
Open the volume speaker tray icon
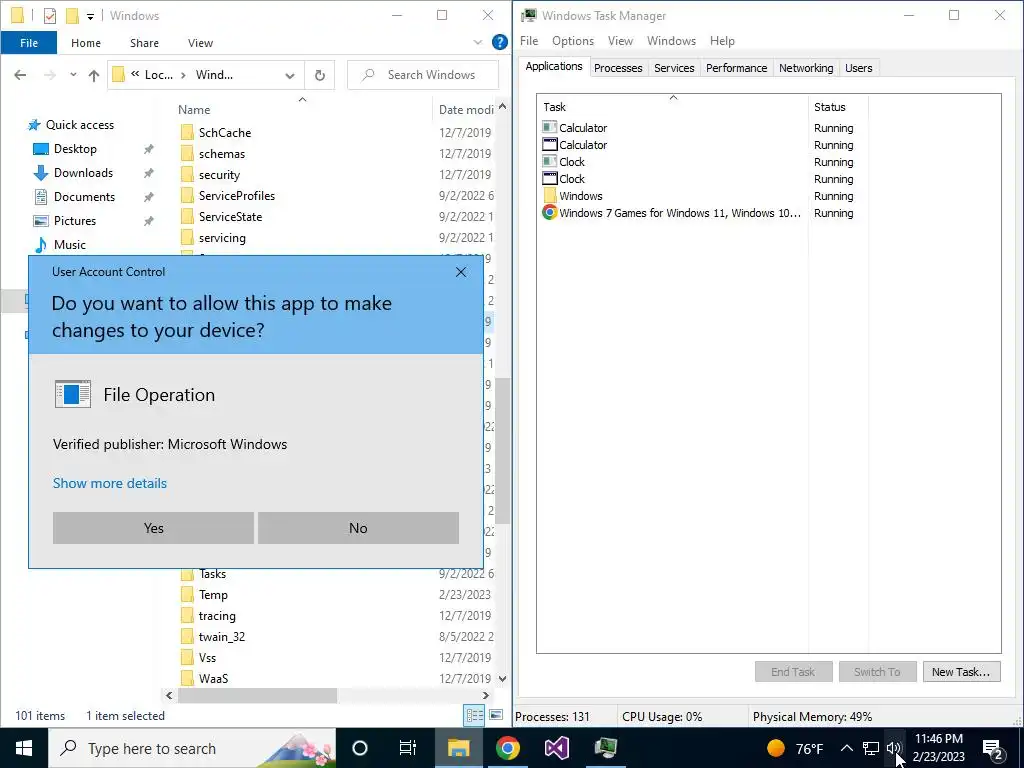point(894,748)
